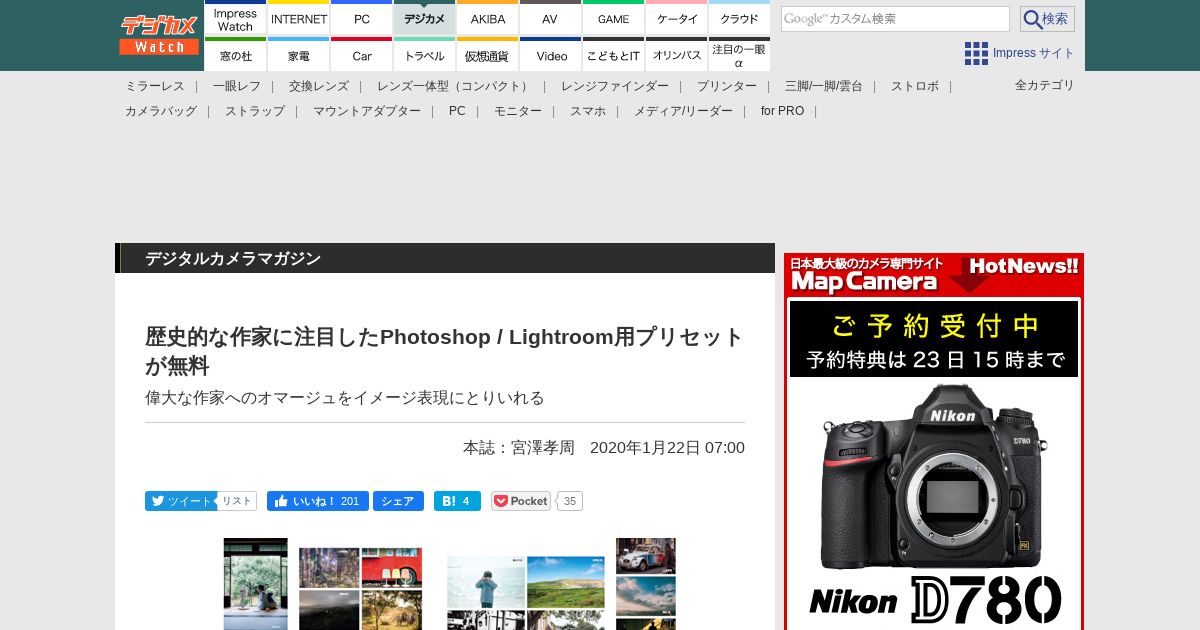Go to the ミラーレス category

pyautogui.click(x=155, y=86)
